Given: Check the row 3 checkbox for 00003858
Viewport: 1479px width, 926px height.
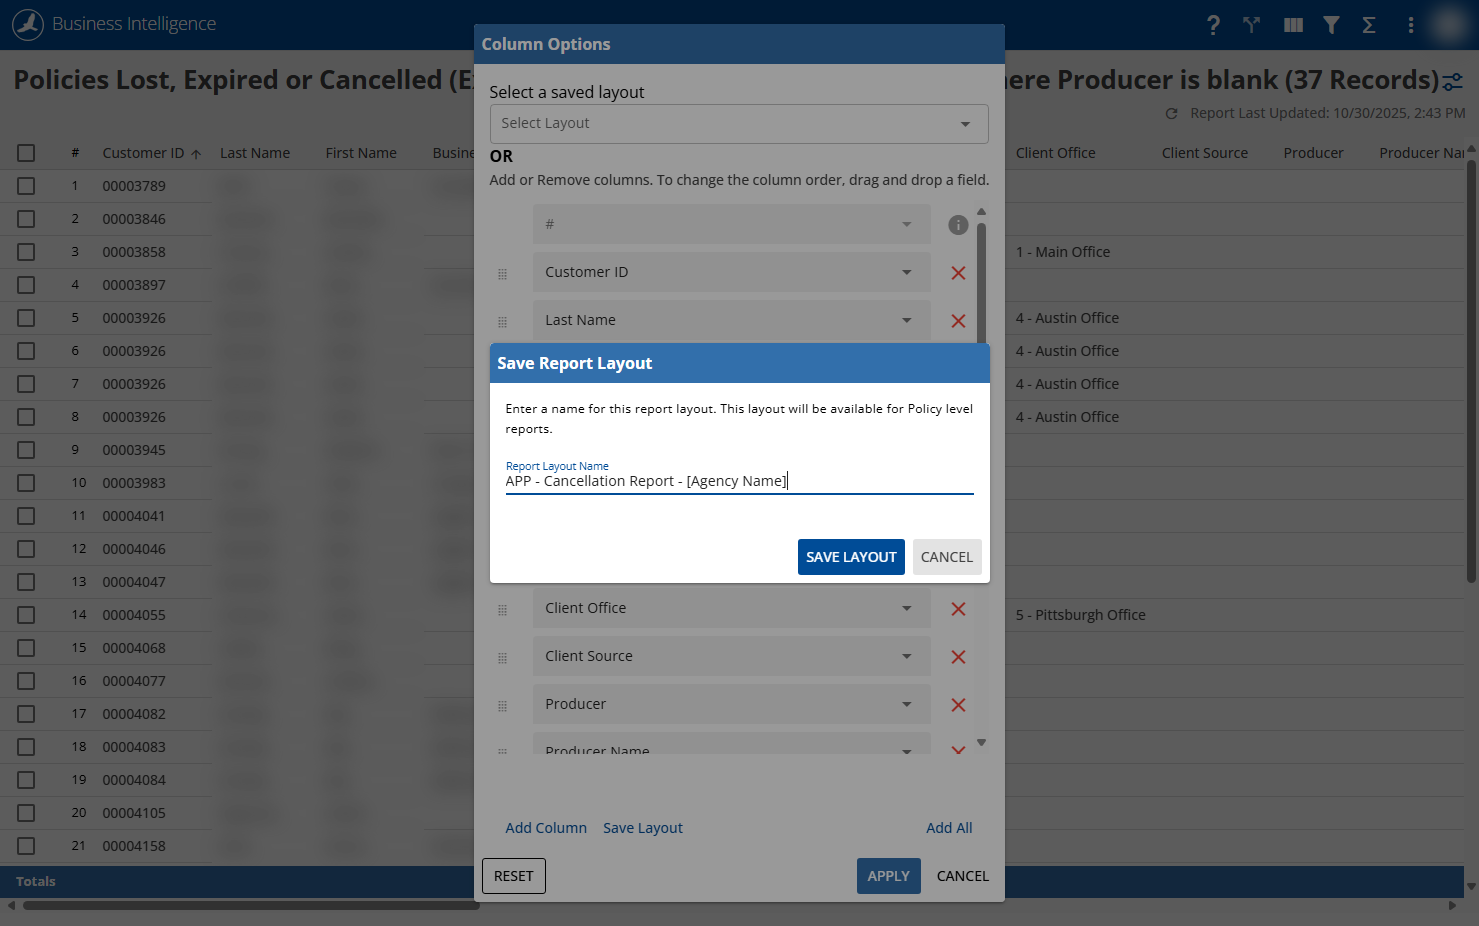Looking at the screenshot, I should (26, 252).
